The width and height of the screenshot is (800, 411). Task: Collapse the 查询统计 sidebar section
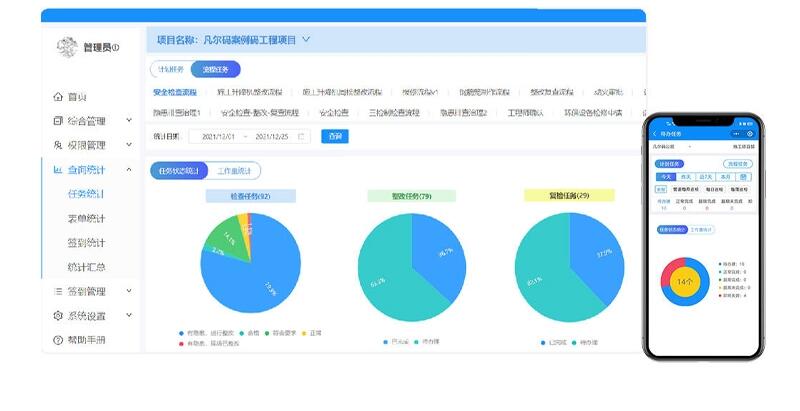(x=129, y=170)
